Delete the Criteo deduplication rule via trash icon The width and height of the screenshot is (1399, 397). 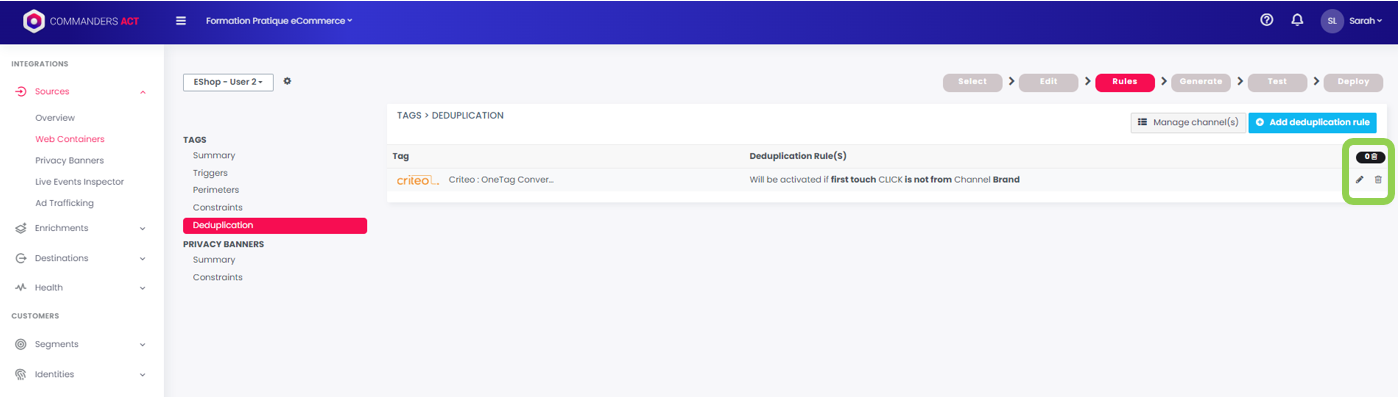1378,180
